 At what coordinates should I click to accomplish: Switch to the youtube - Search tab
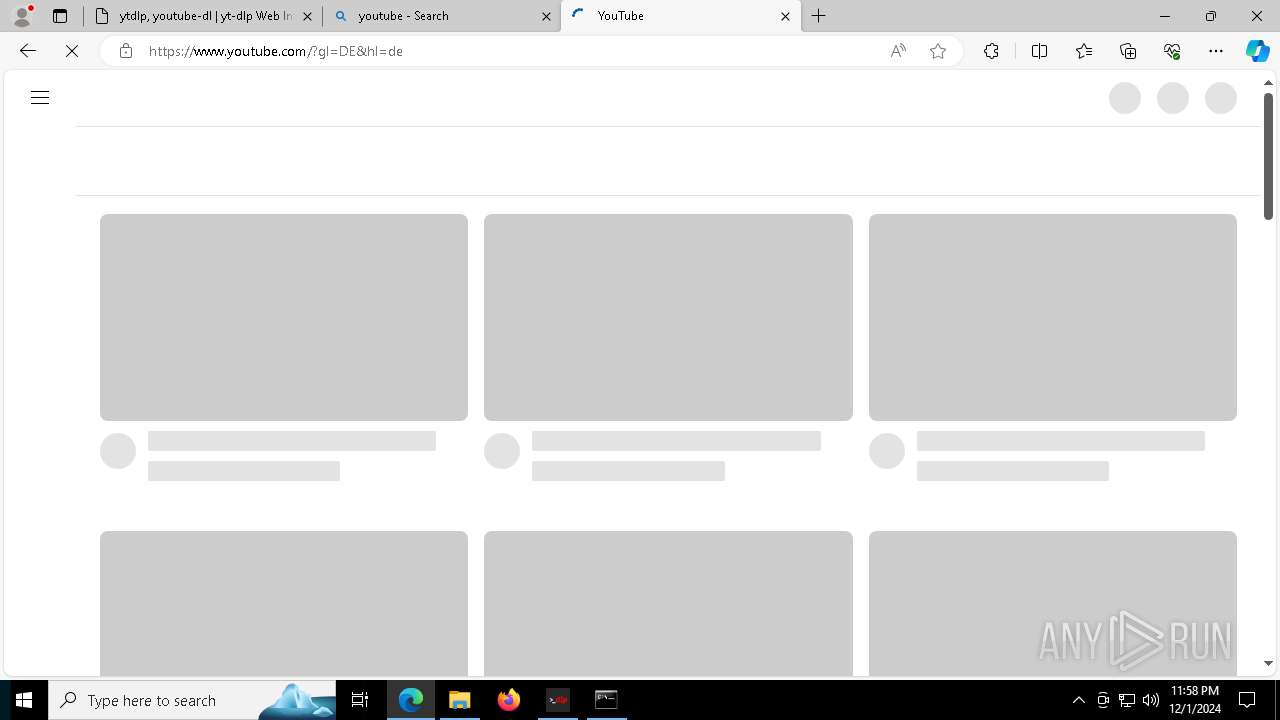(x=441, y=16)
